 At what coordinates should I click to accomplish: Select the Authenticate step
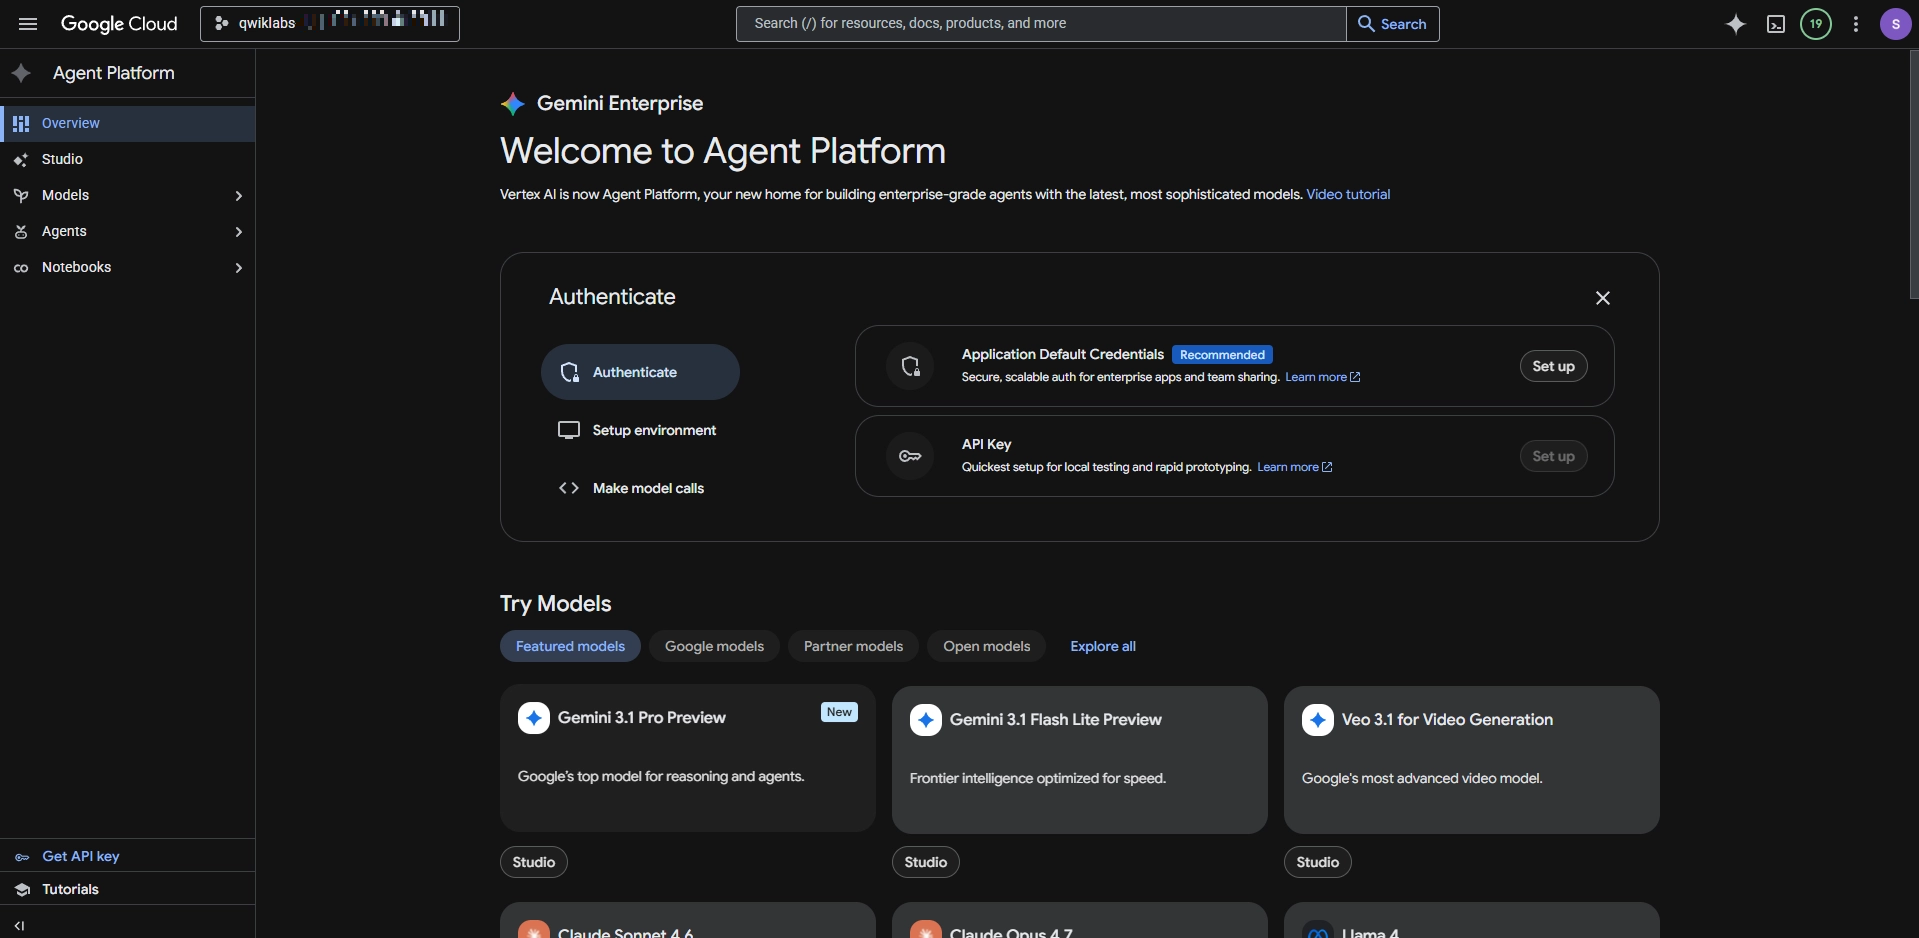[x=640, y=372]
